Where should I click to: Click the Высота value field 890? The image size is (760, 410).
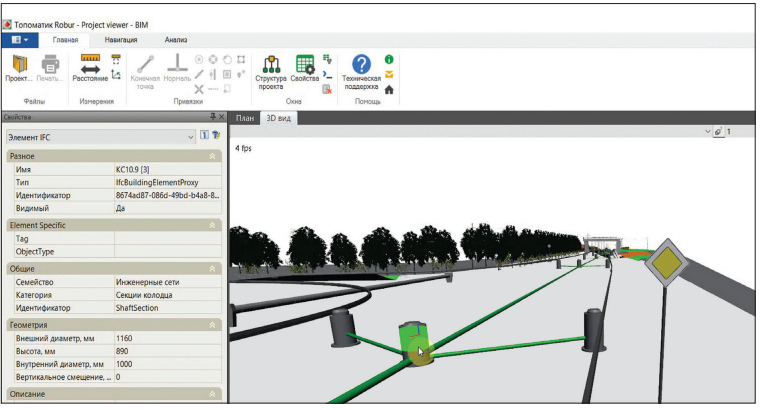(165, 352)
